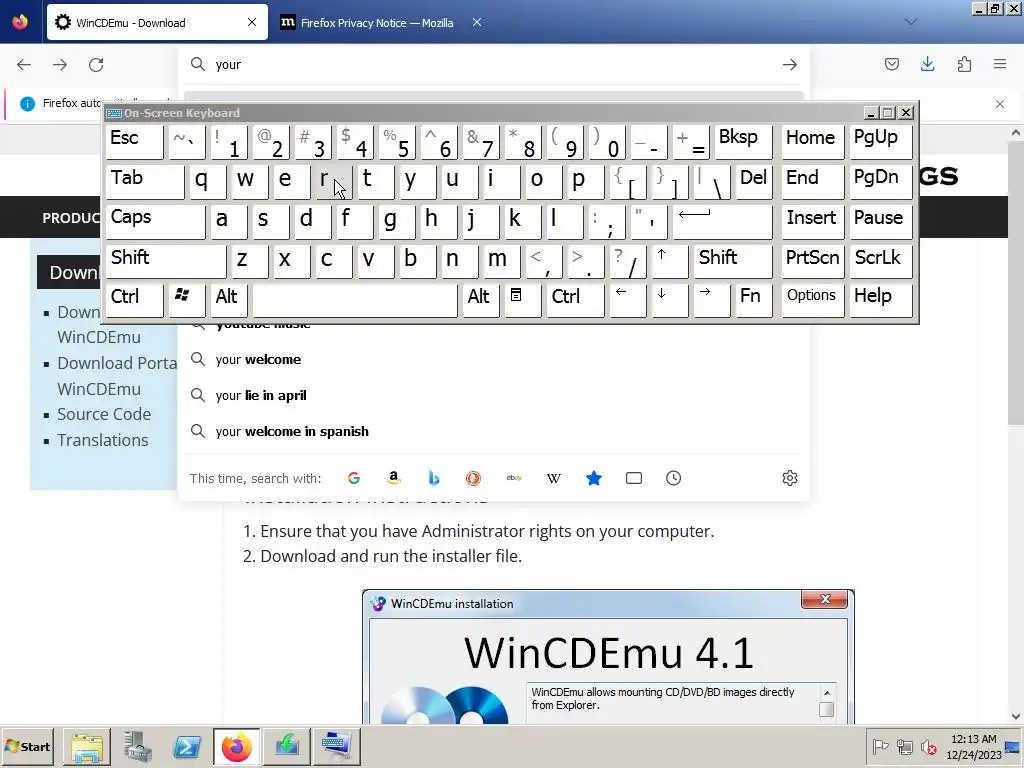This screenshot has width=1024, height=768.
Task: Click the context menu key
Action: [x=522, y=300]
